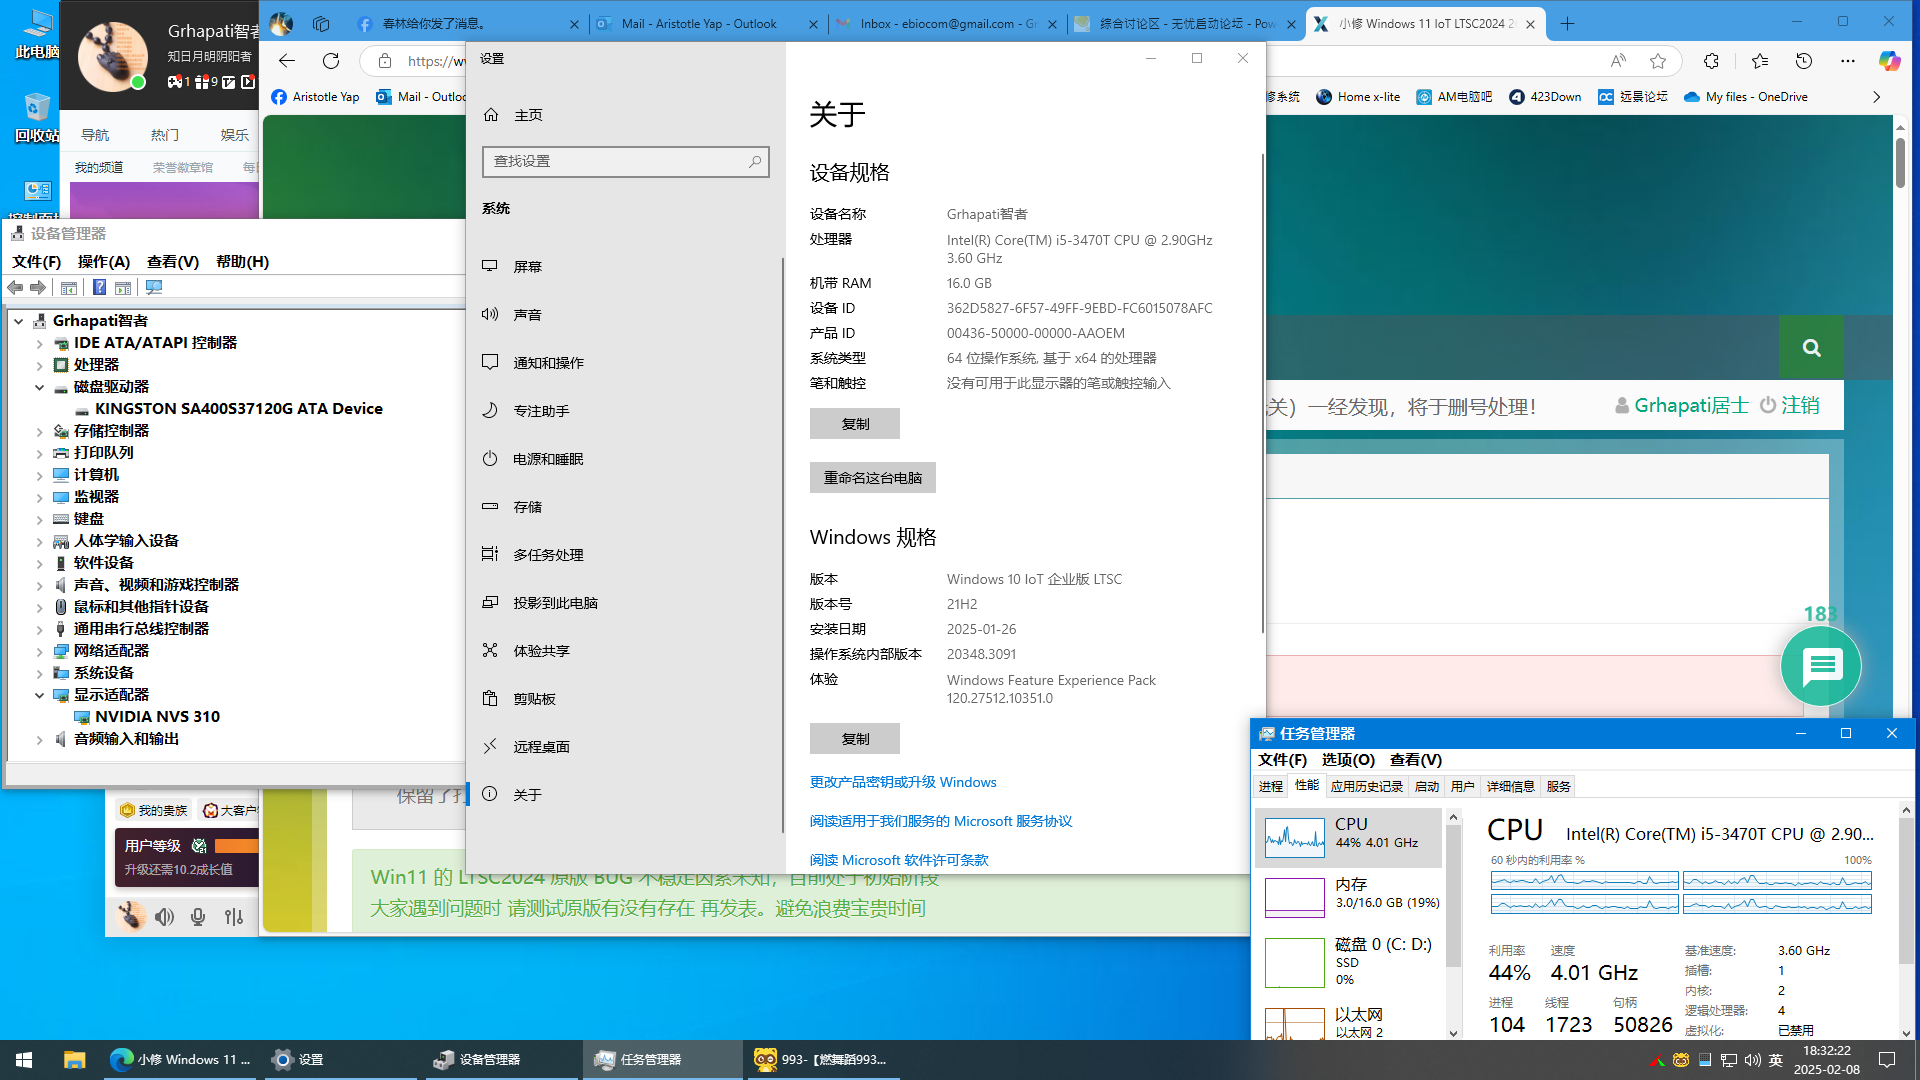Collapse the Grhapati root computer node

[19, 321]
